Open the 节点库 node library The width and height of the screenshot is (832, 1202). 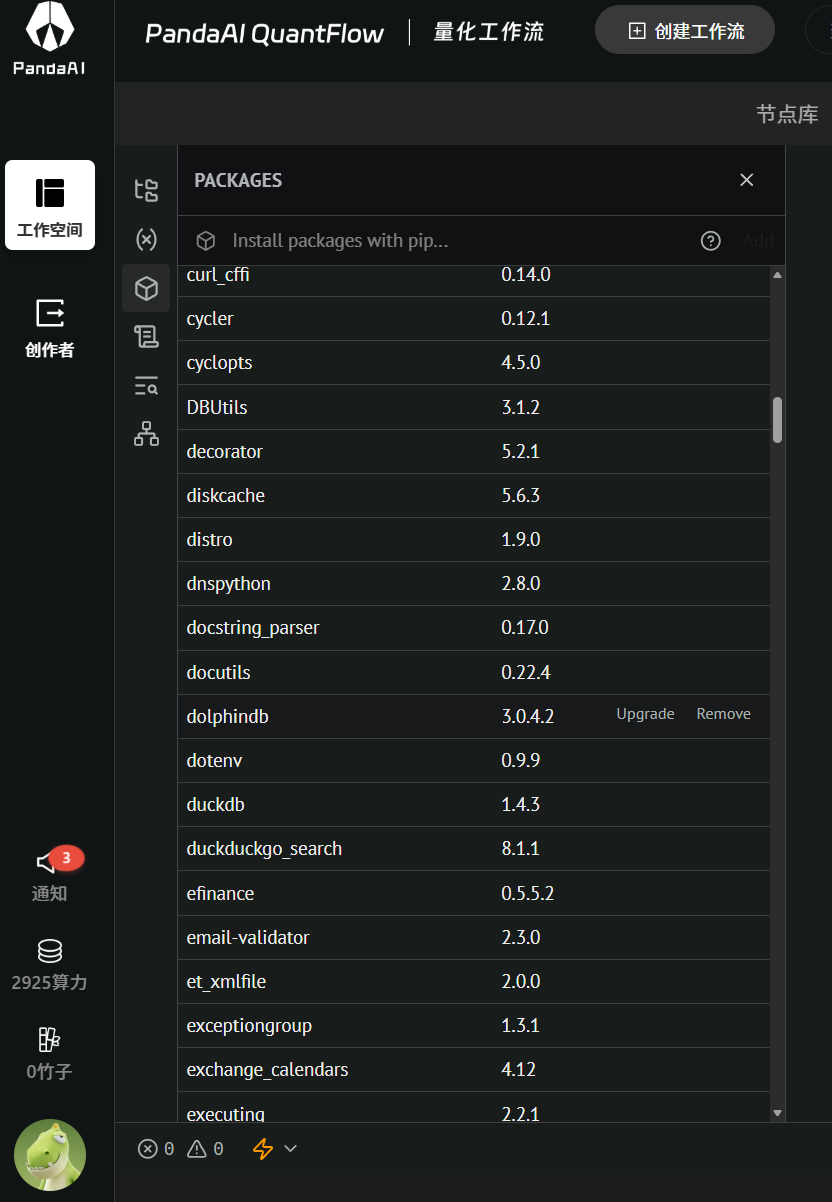point(787,114)
